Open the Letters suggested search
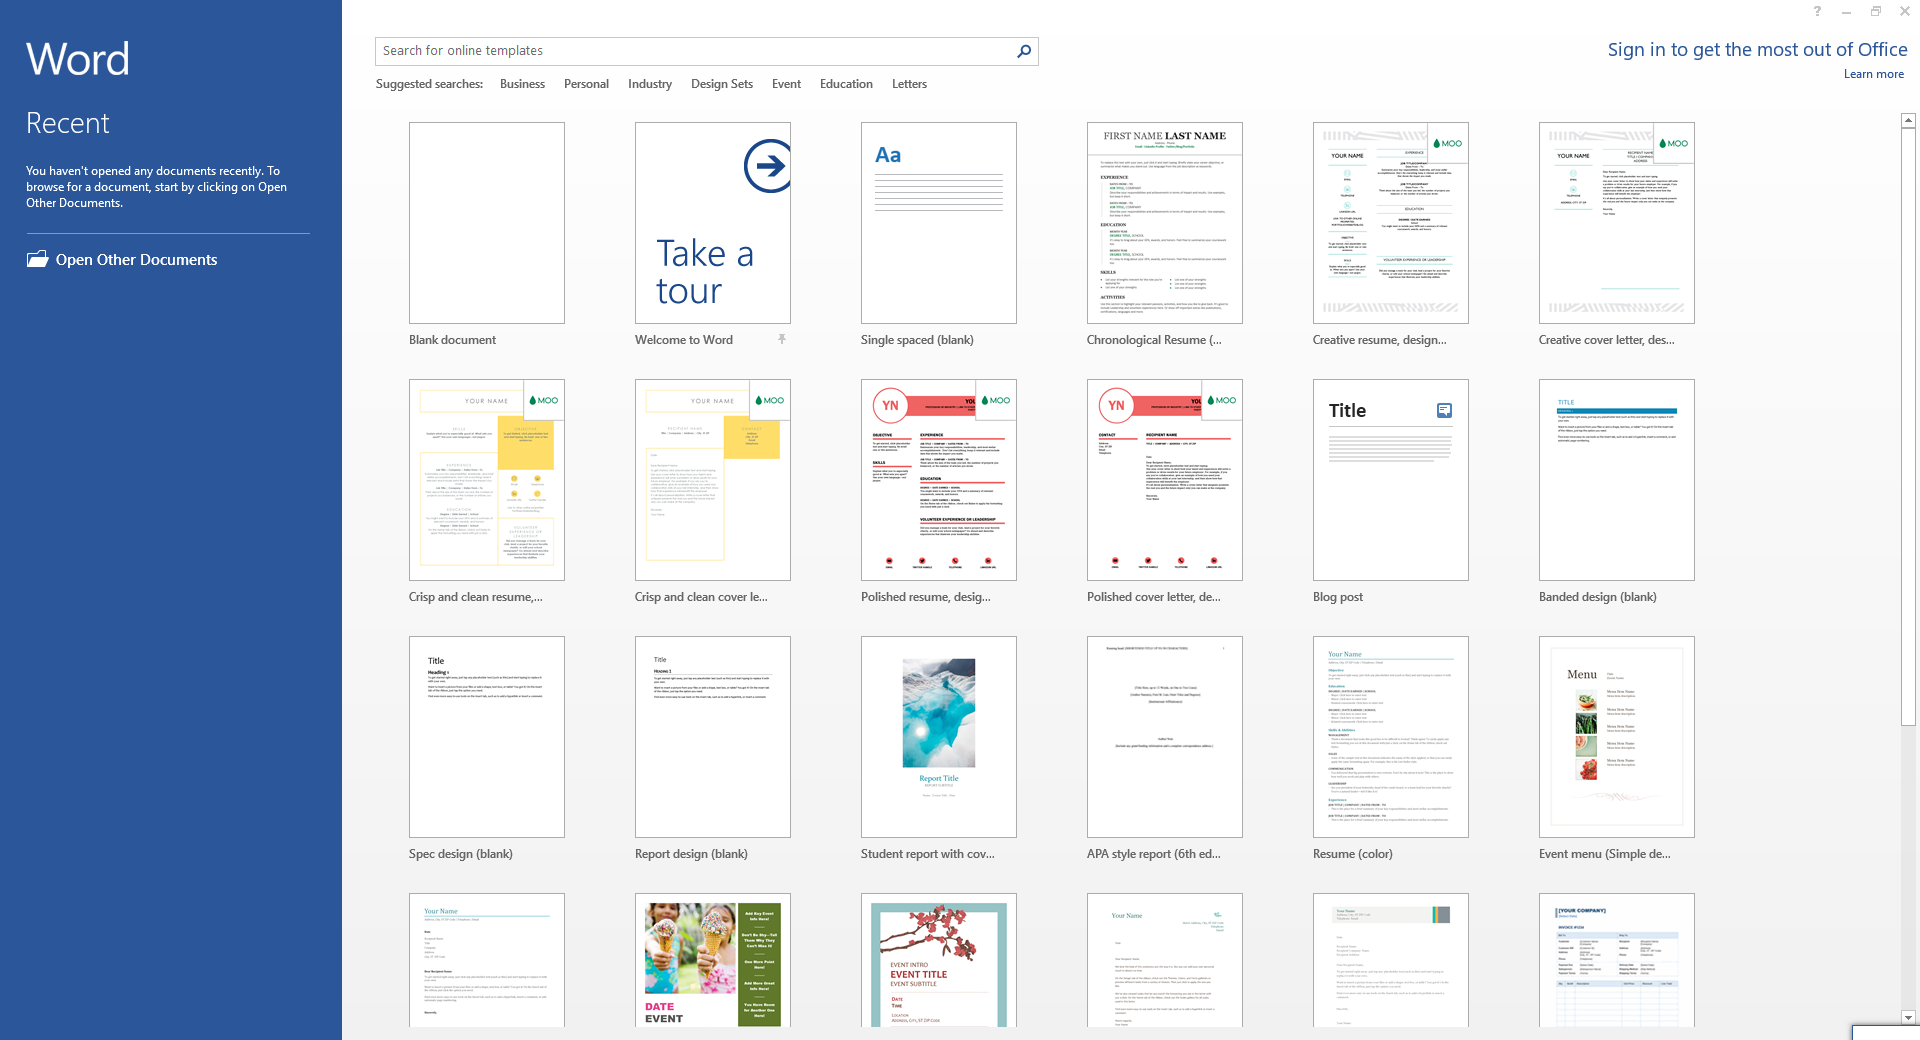This screenshot has height=1040, width=1920. click(909, 84)
